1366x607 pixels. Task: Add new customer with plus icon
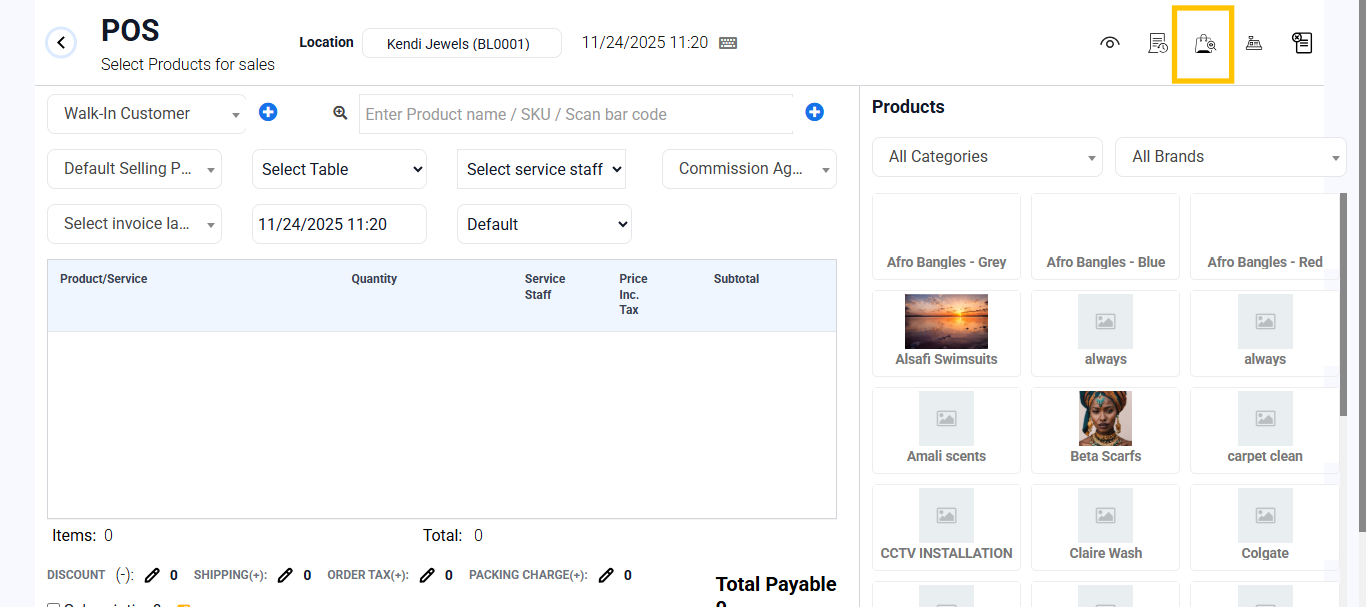pos(268,112)
